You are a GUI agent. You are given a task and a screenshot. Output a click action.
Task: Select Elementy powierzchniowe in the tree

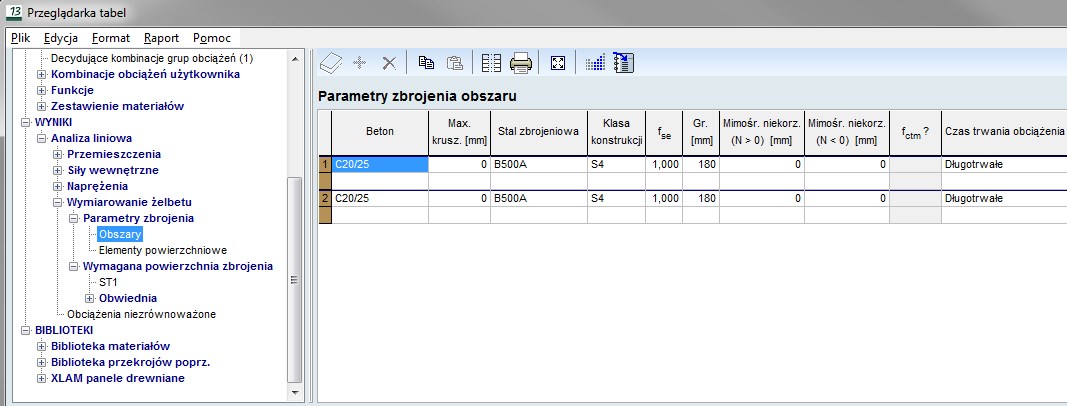click(163, 250)
